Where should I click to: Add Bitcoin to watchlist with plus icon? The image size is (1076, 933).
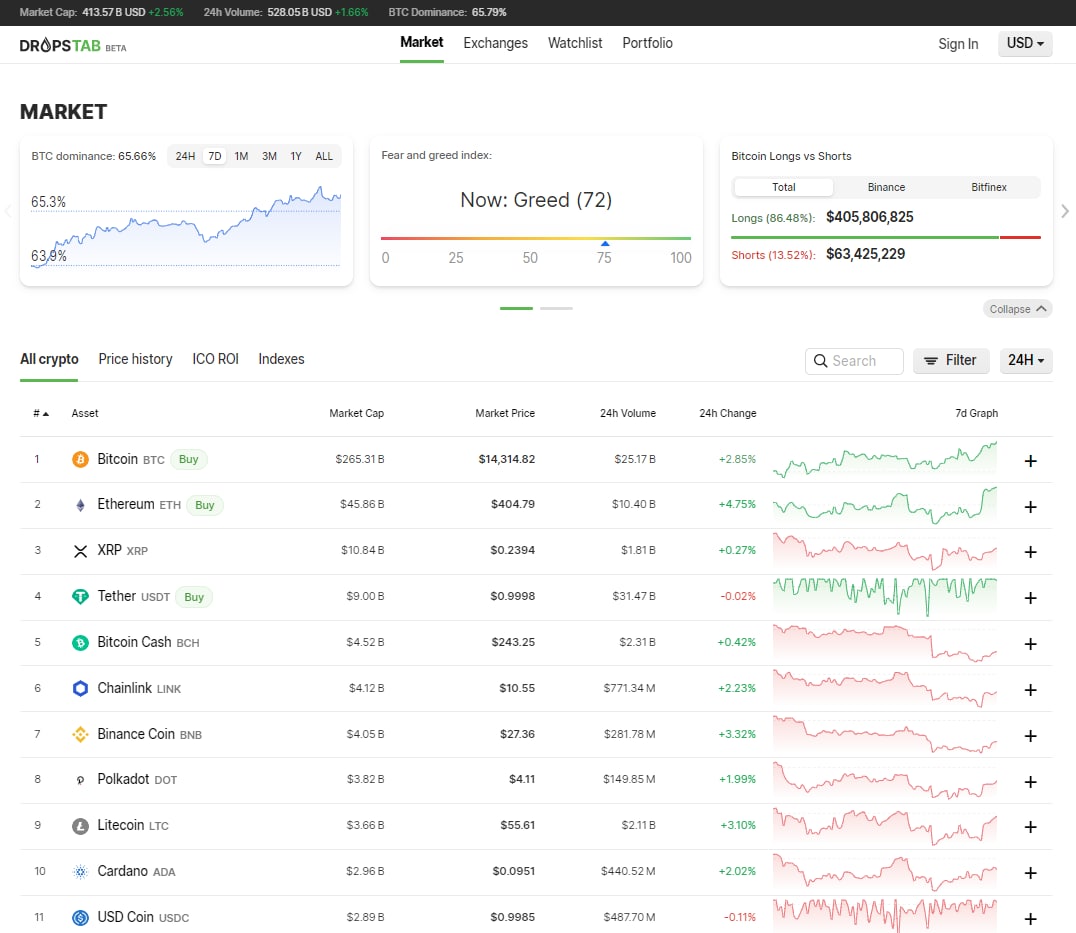(x=1030, y=461)
